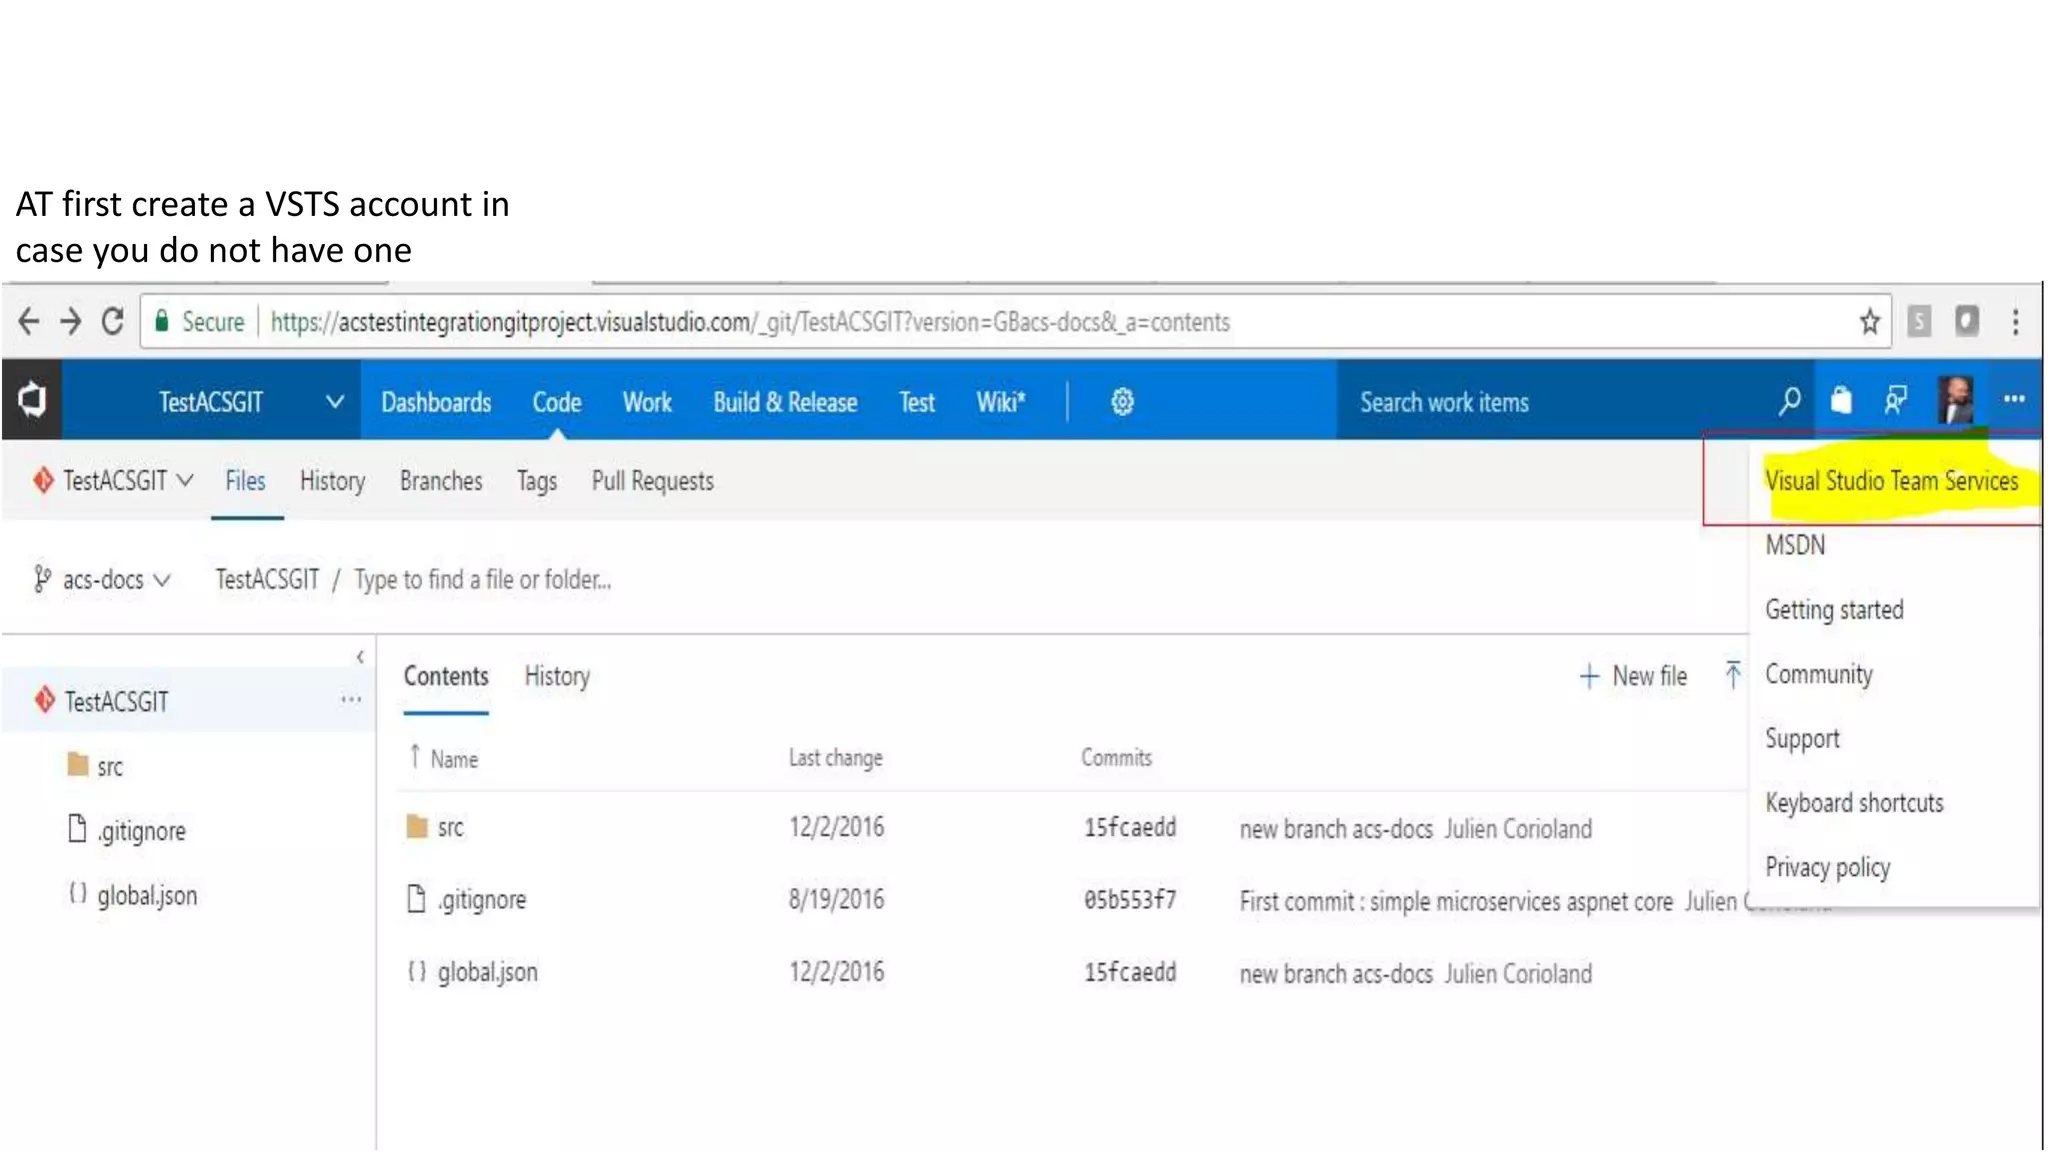
Task: Open the browser three-dot menu
Action: [x=2016, y=322]
